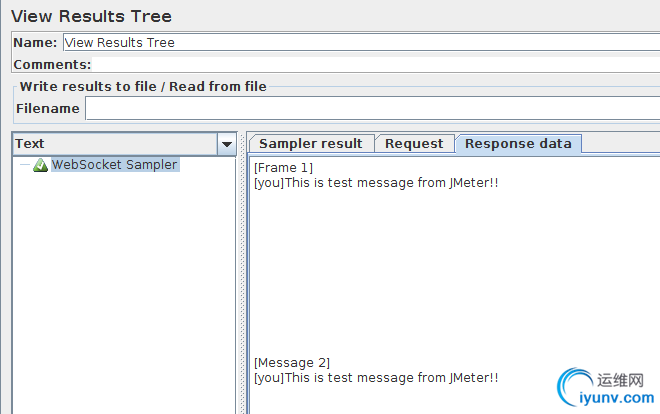Screen dimensions: 660x414
Task: Click the message text under Frame 1
Action: click(x=376, y=183)
